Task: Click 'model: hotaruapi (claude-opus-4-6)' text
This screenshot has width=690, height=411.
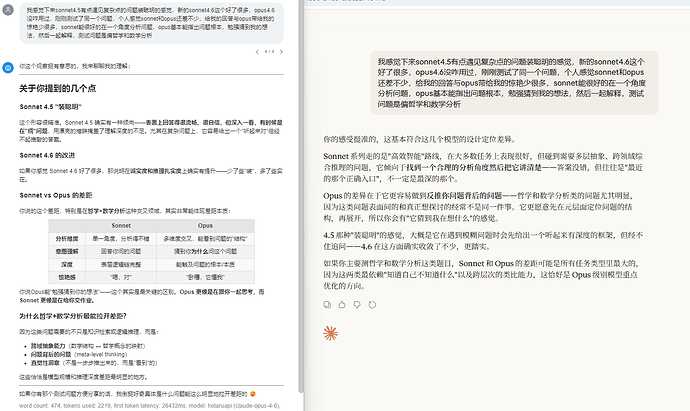Action: pos(235,406)
